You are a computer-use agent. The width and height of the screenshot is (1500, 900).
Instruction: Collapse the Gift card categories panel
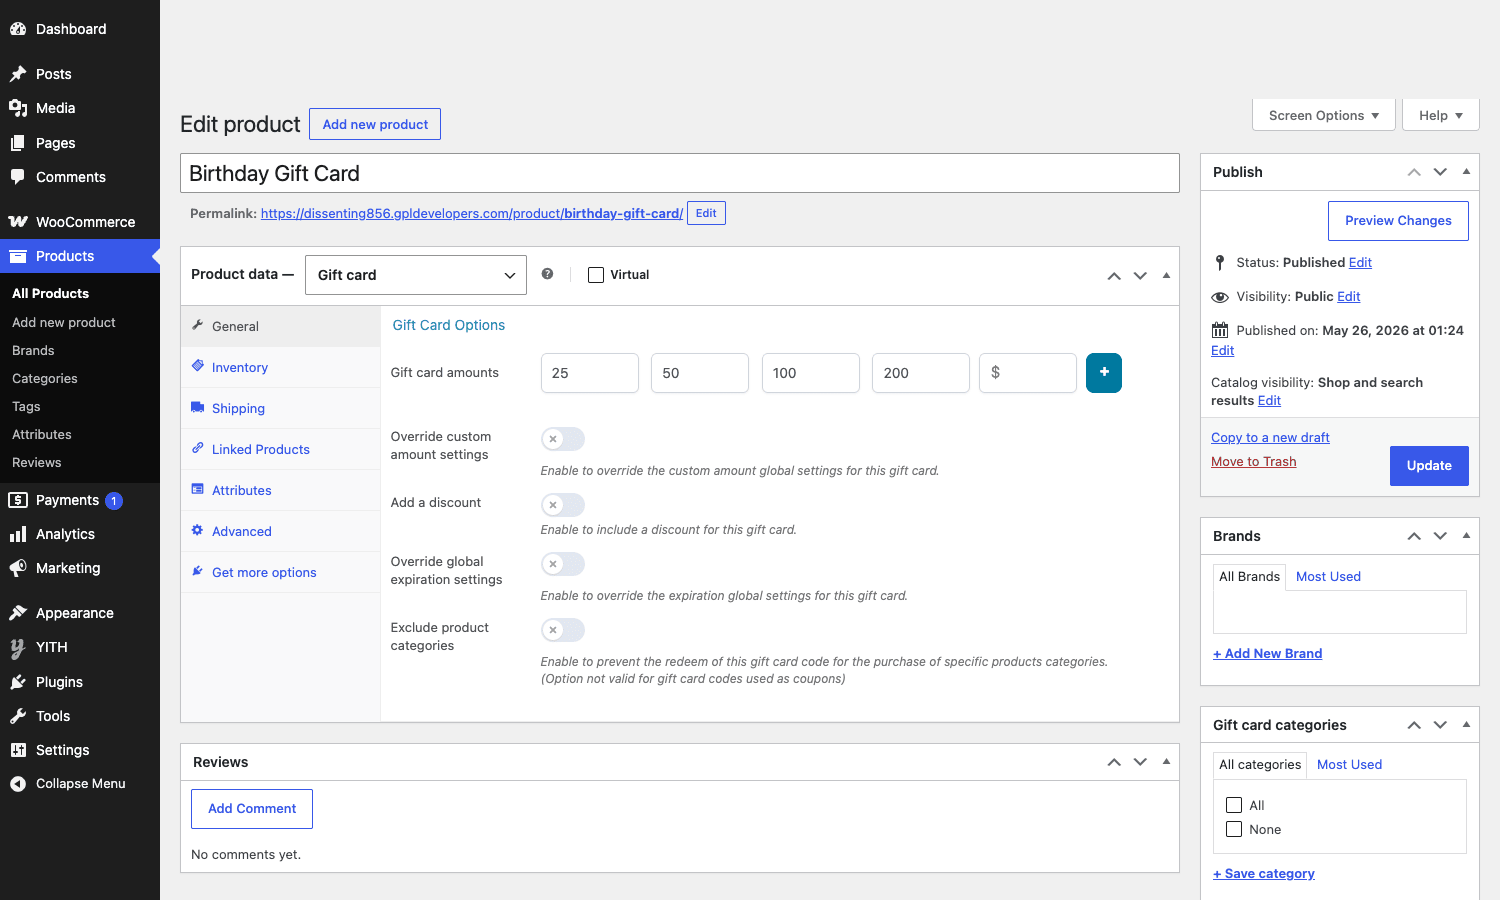coord(1466,725)
